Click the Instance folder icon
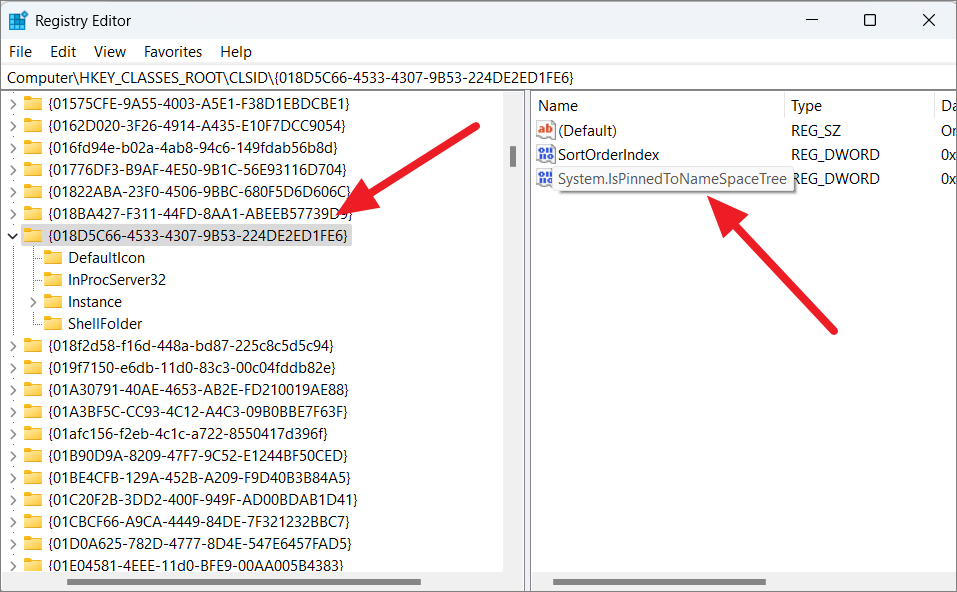 pyautogui.click(x=53, y=301)
